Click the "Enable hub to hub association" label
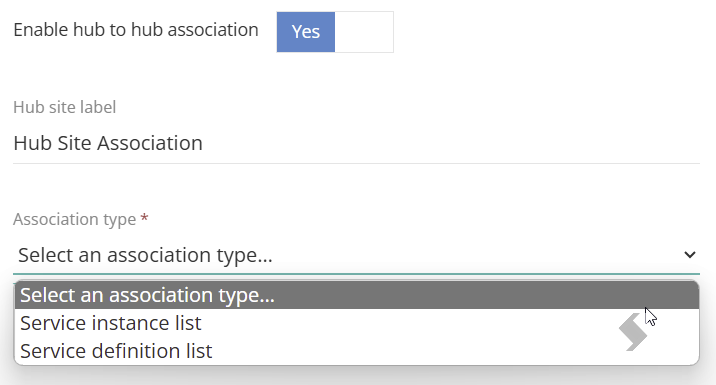 tap(136, 30)
